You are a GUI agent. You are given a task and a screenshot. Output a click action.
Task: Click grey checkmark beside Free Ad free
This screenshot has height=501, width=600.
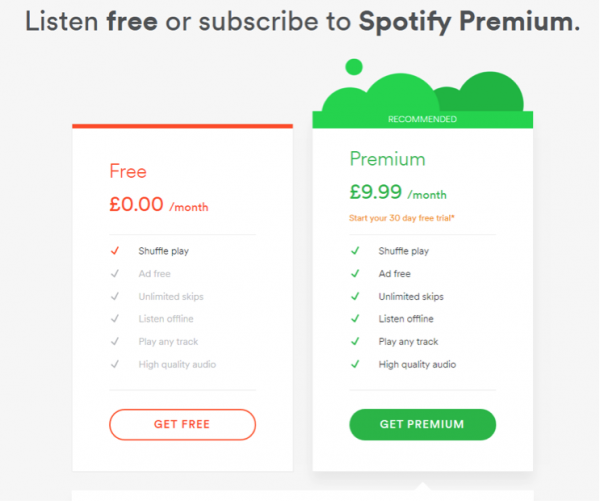tap(115, 274)
